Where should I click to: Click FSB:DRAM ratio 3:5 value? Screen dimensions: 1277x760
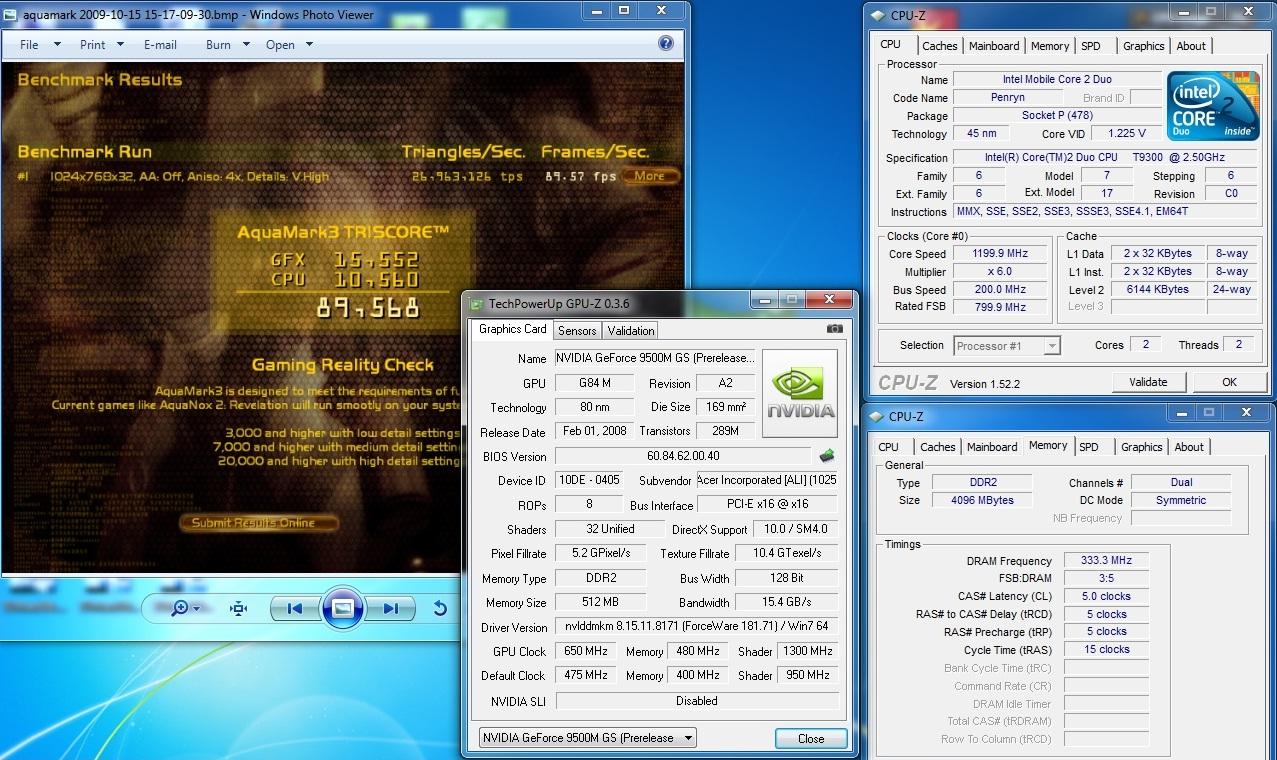click(x=1106, y=578)
